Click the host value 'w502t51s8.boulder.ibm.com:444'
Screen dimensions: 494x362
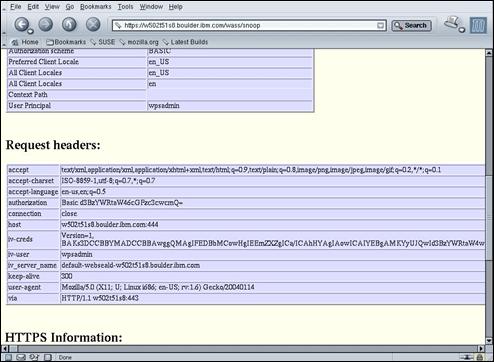pyautogui.click(x=110, y=225)
